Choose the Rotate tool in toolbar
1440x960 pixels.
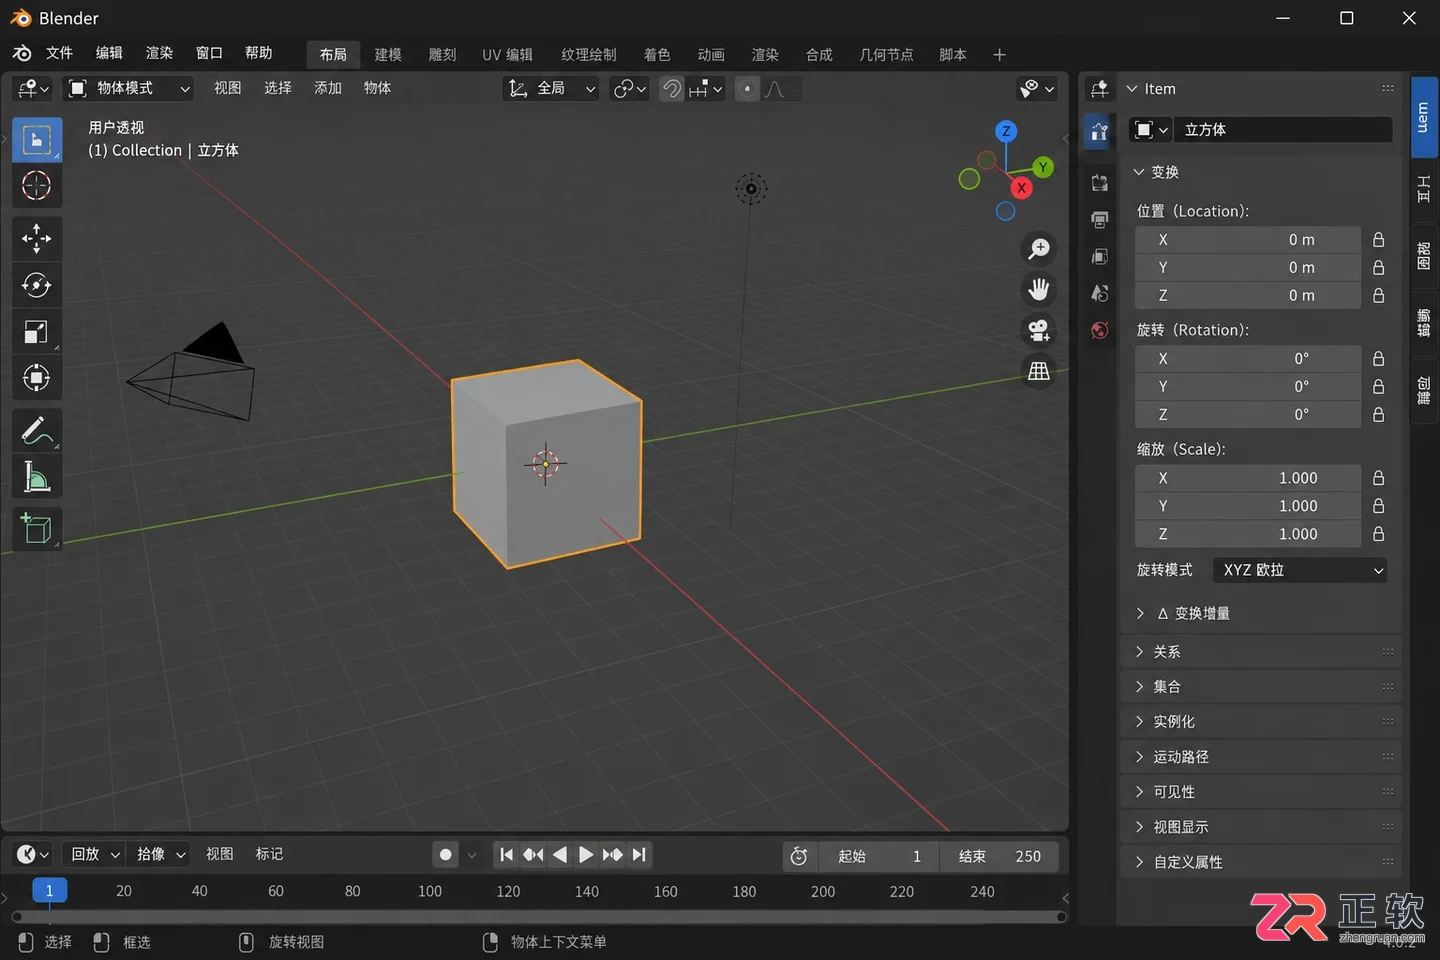pos(37,285)
